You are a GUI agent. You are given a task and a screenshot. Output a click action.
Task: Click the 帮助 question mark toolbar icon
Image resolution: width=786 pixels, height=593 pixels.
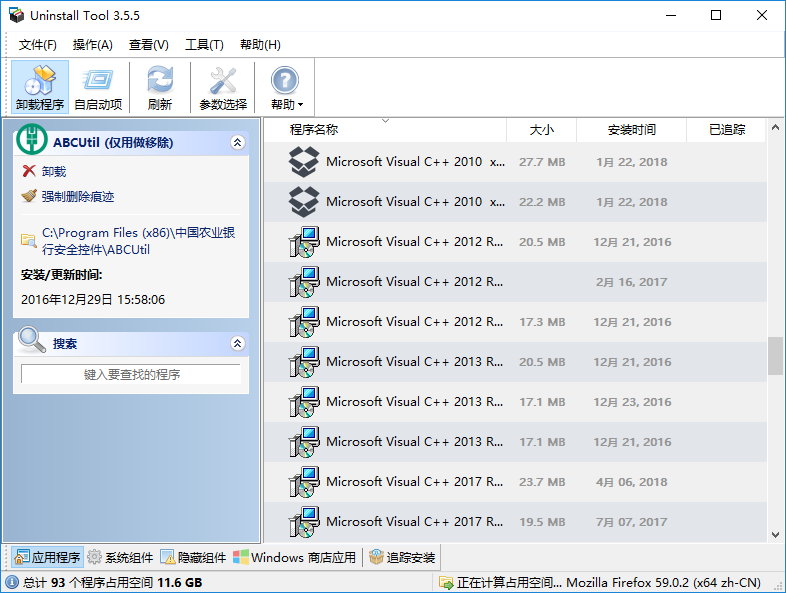(x=285, y=80)
